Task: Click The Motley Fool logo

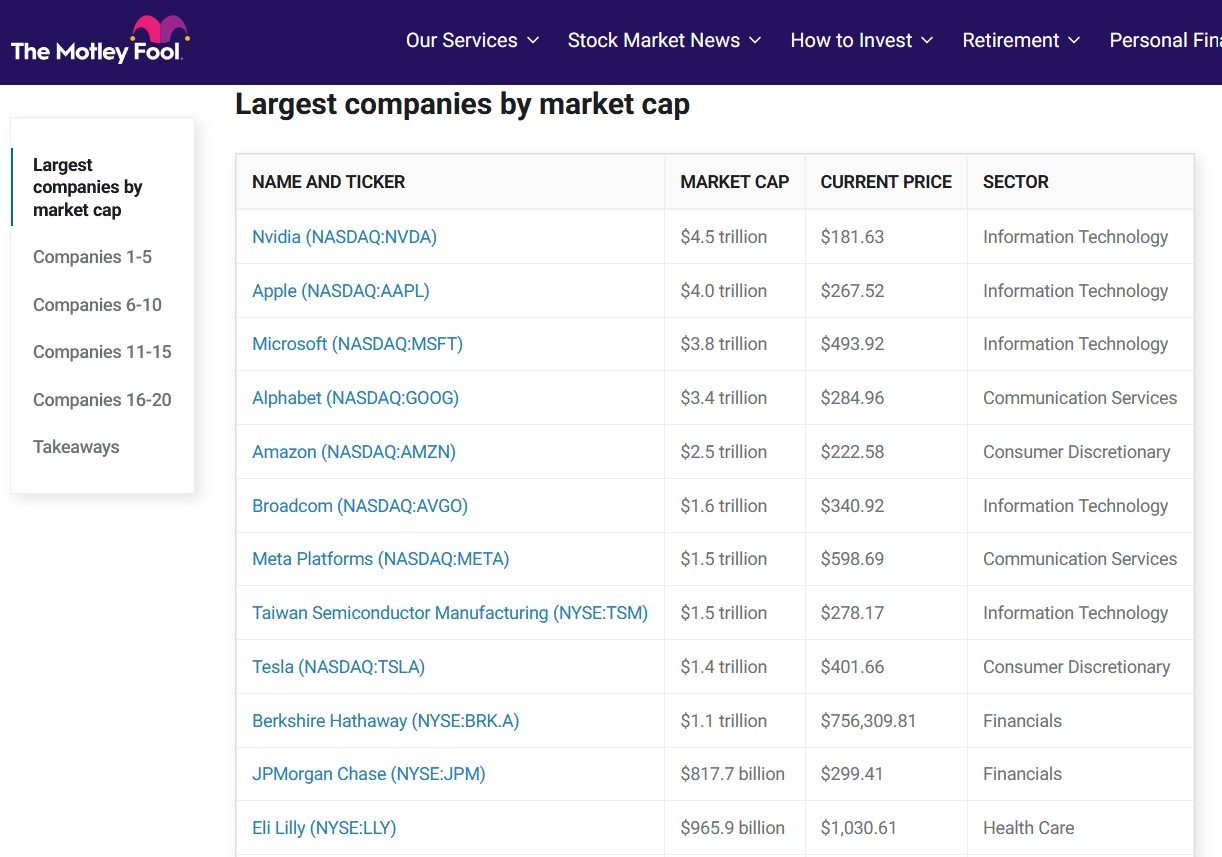Action: 99,40
